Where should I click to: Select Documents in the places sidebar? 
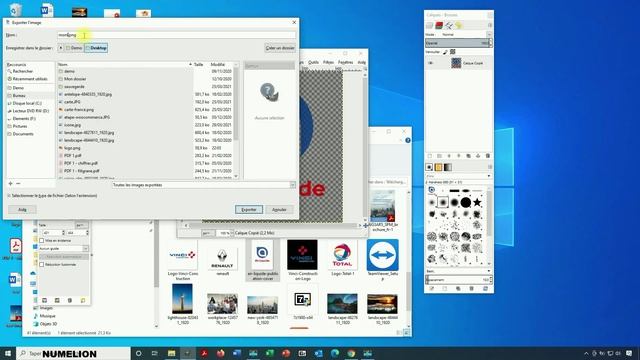point(23,134)
